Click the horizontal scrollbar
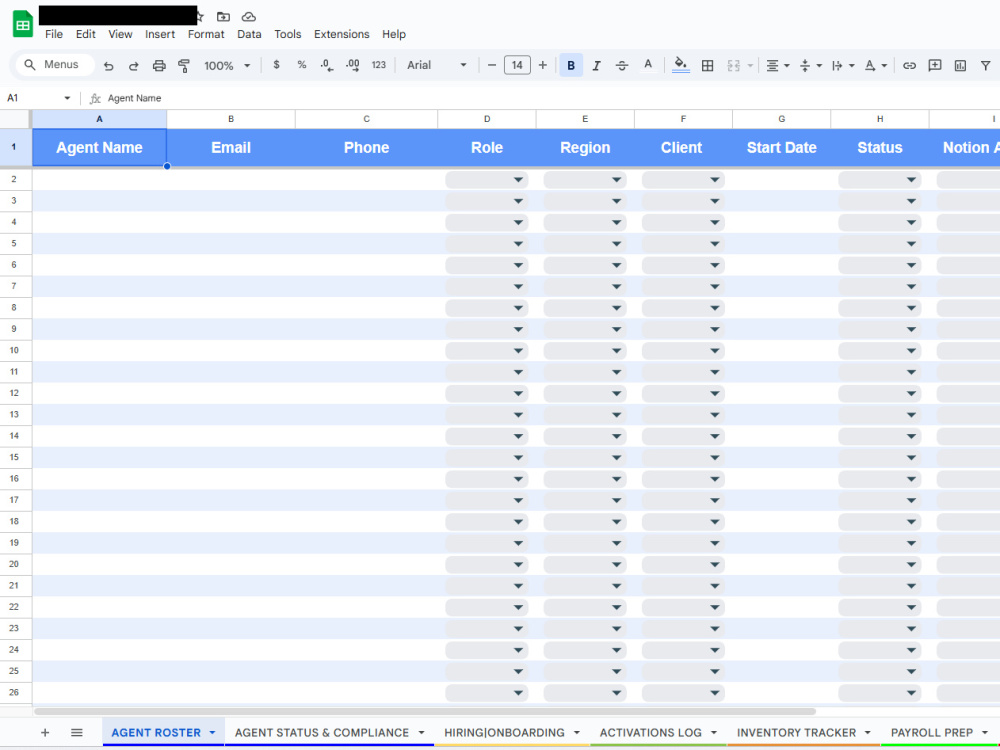1000x750 pixels. (x=425, y=711)
